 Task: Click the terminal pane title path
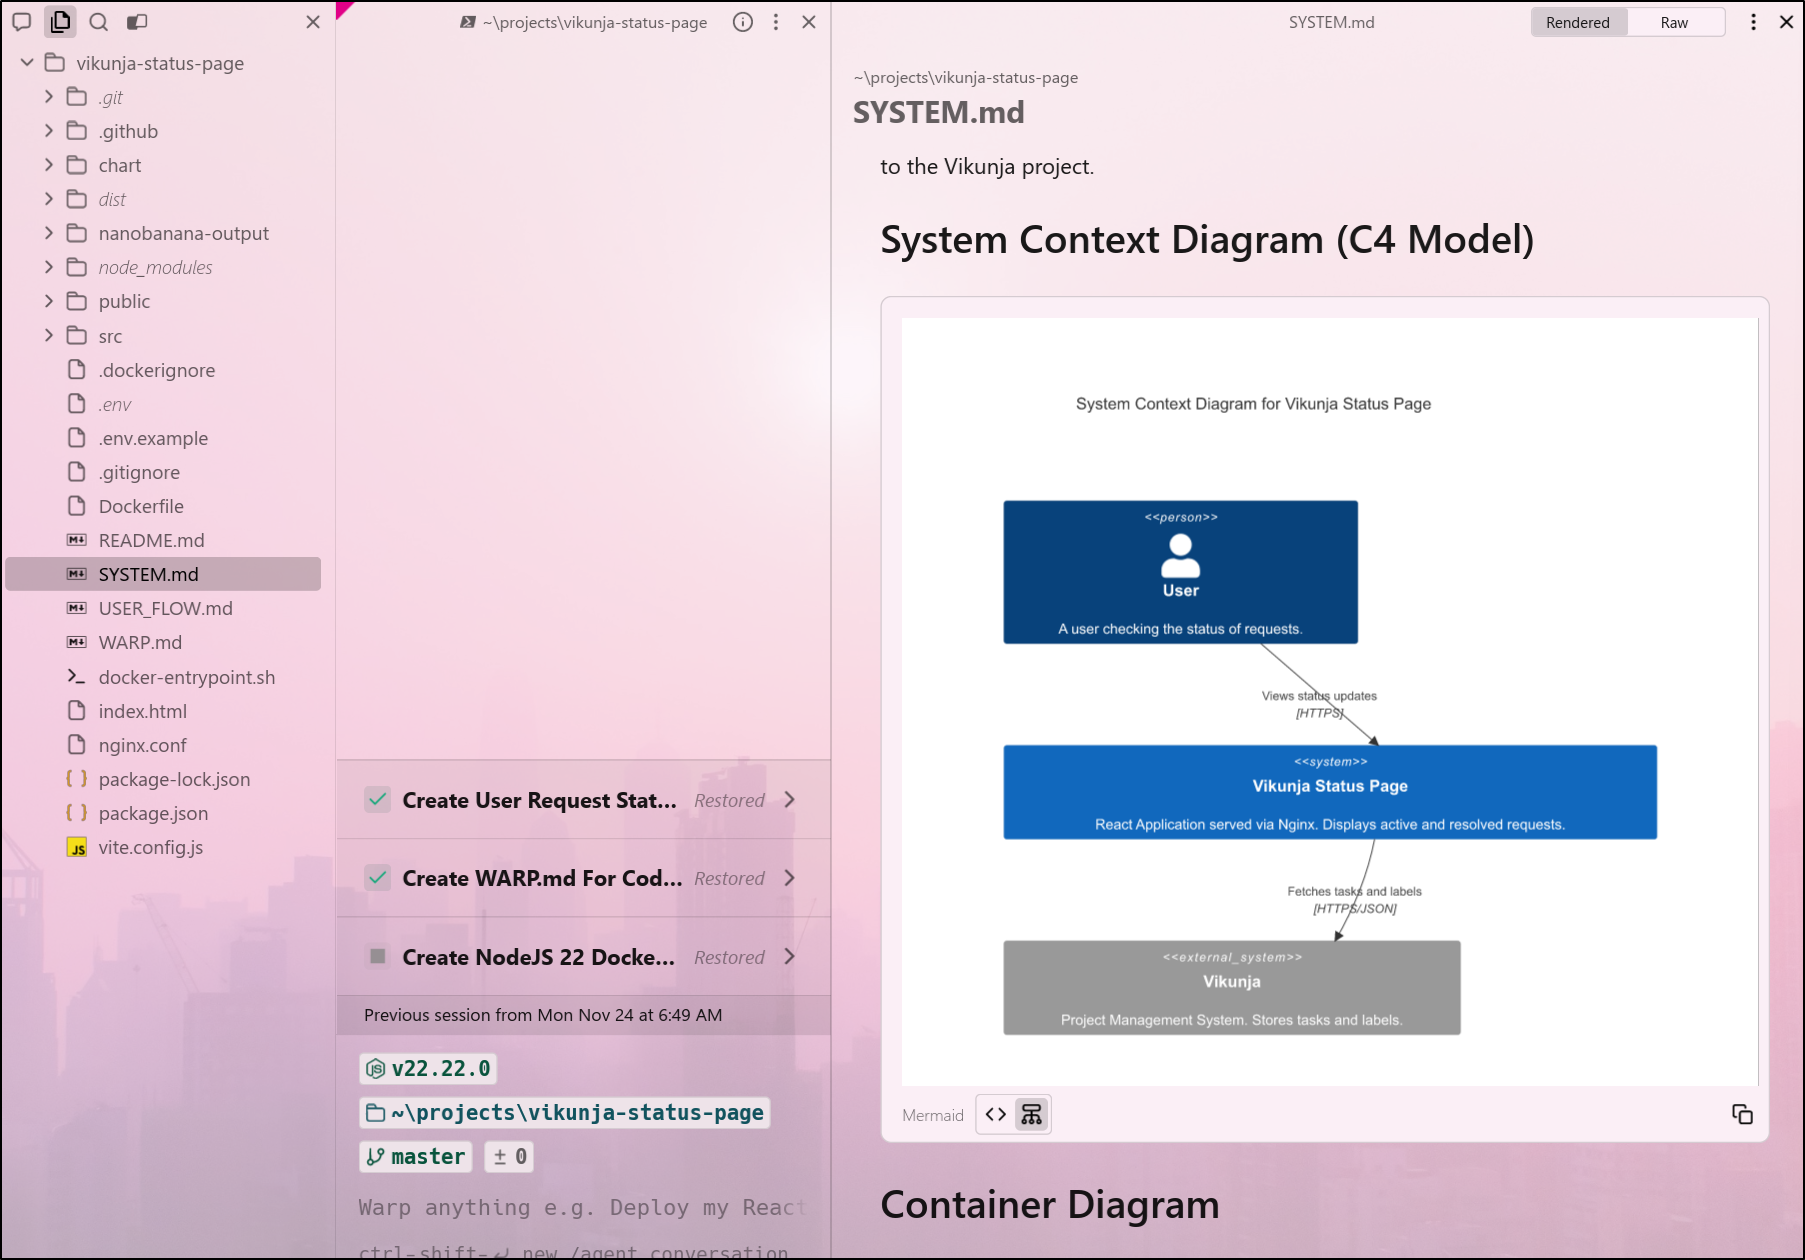coord(595,22)
